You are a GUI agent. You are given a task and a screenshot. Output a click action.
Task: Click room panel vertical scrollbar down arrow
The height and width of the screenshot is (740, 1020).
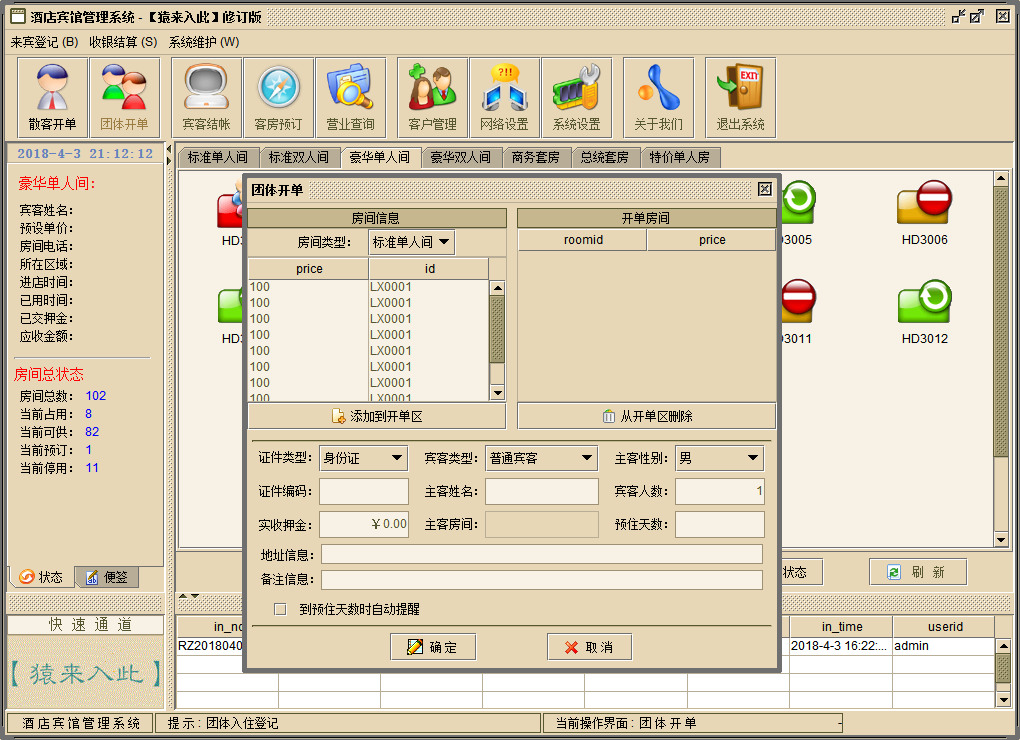tap(1001, 540)
